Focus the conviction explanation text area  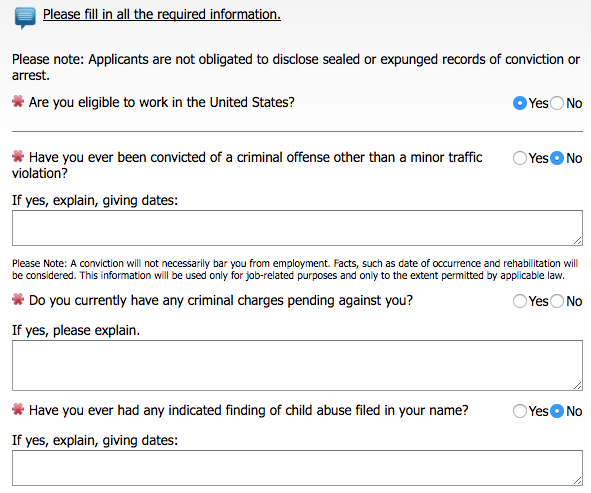coord(297,228)
